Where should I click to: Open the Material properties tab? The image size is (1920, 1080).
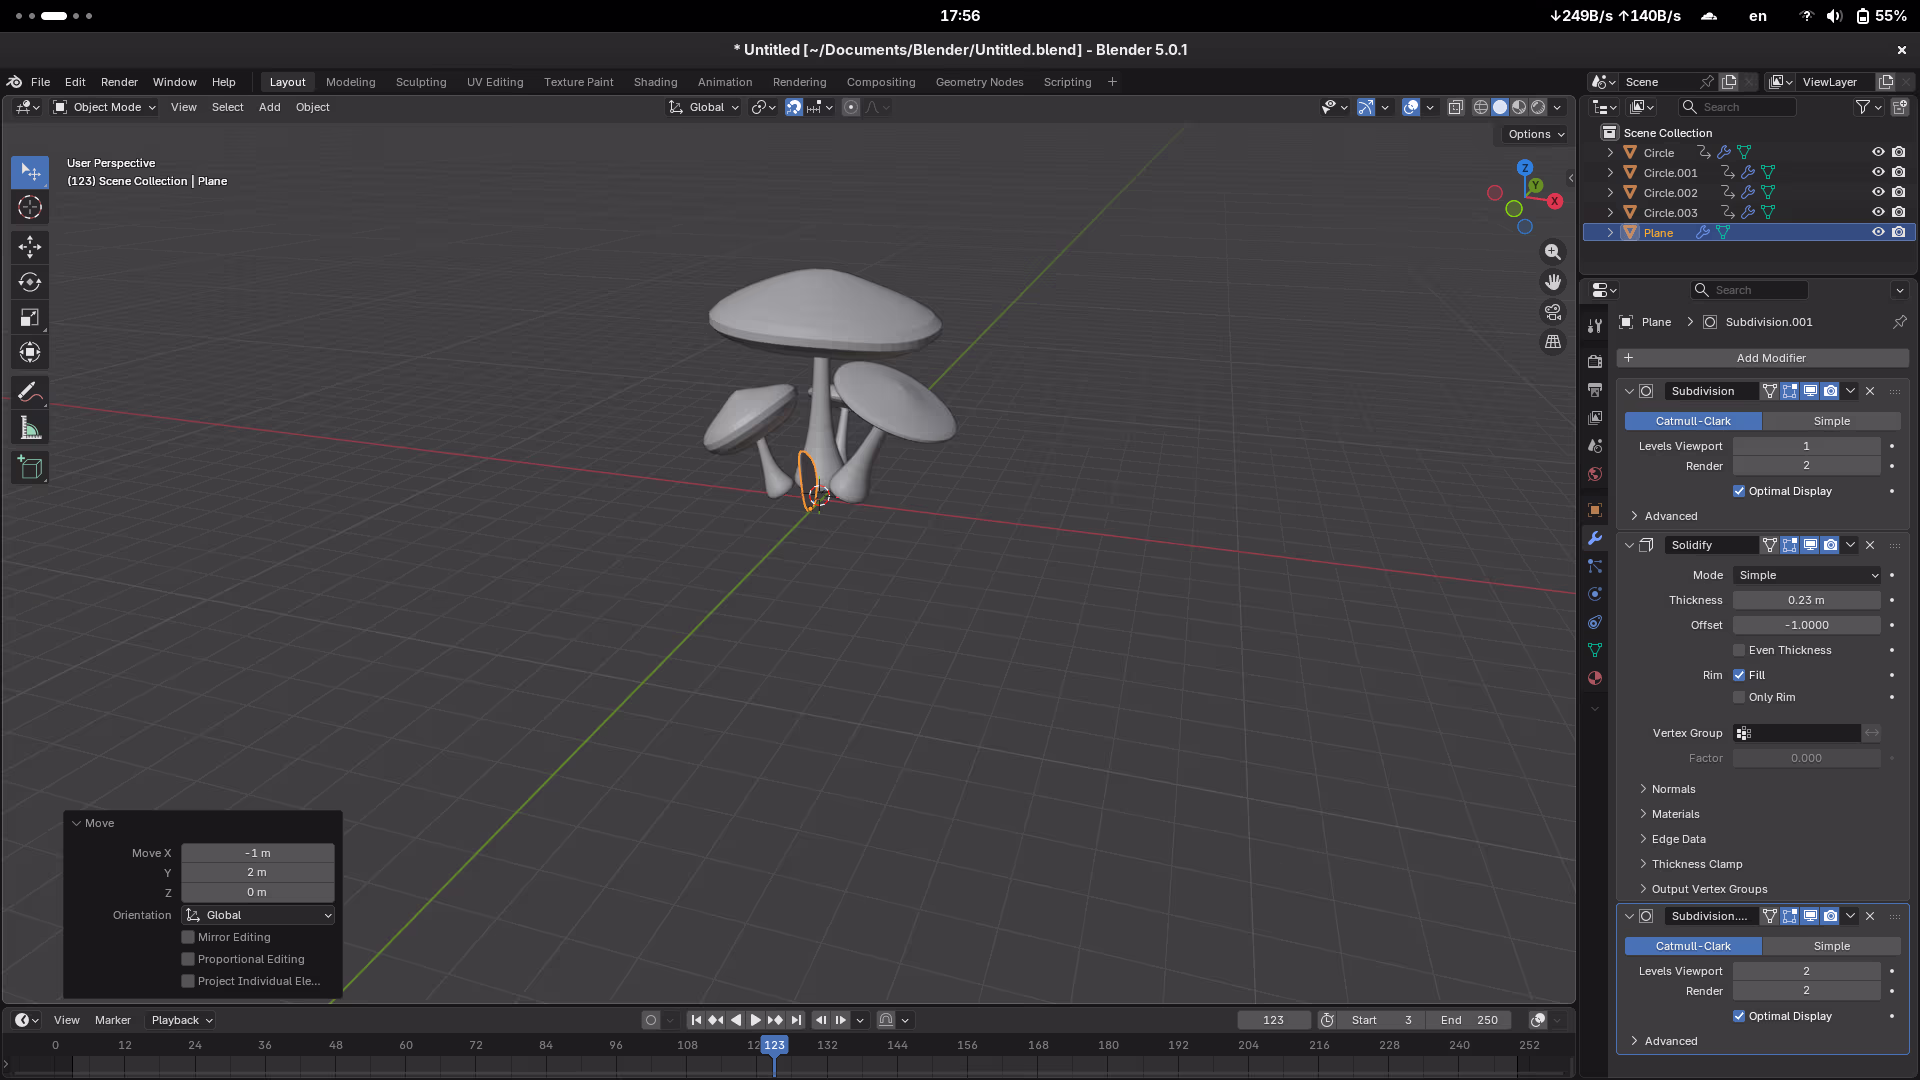click(1595, 678)
